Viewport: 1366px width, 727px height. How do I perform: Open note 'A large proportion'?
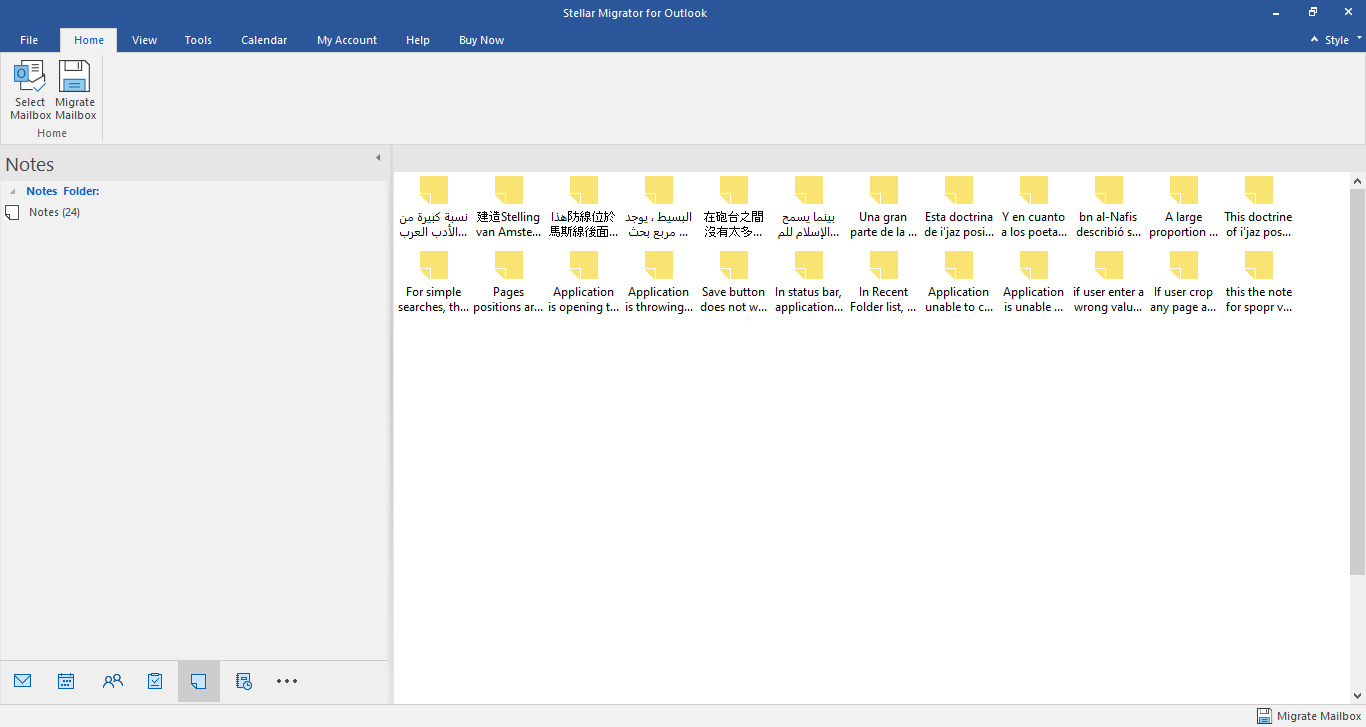(1183, 208)
